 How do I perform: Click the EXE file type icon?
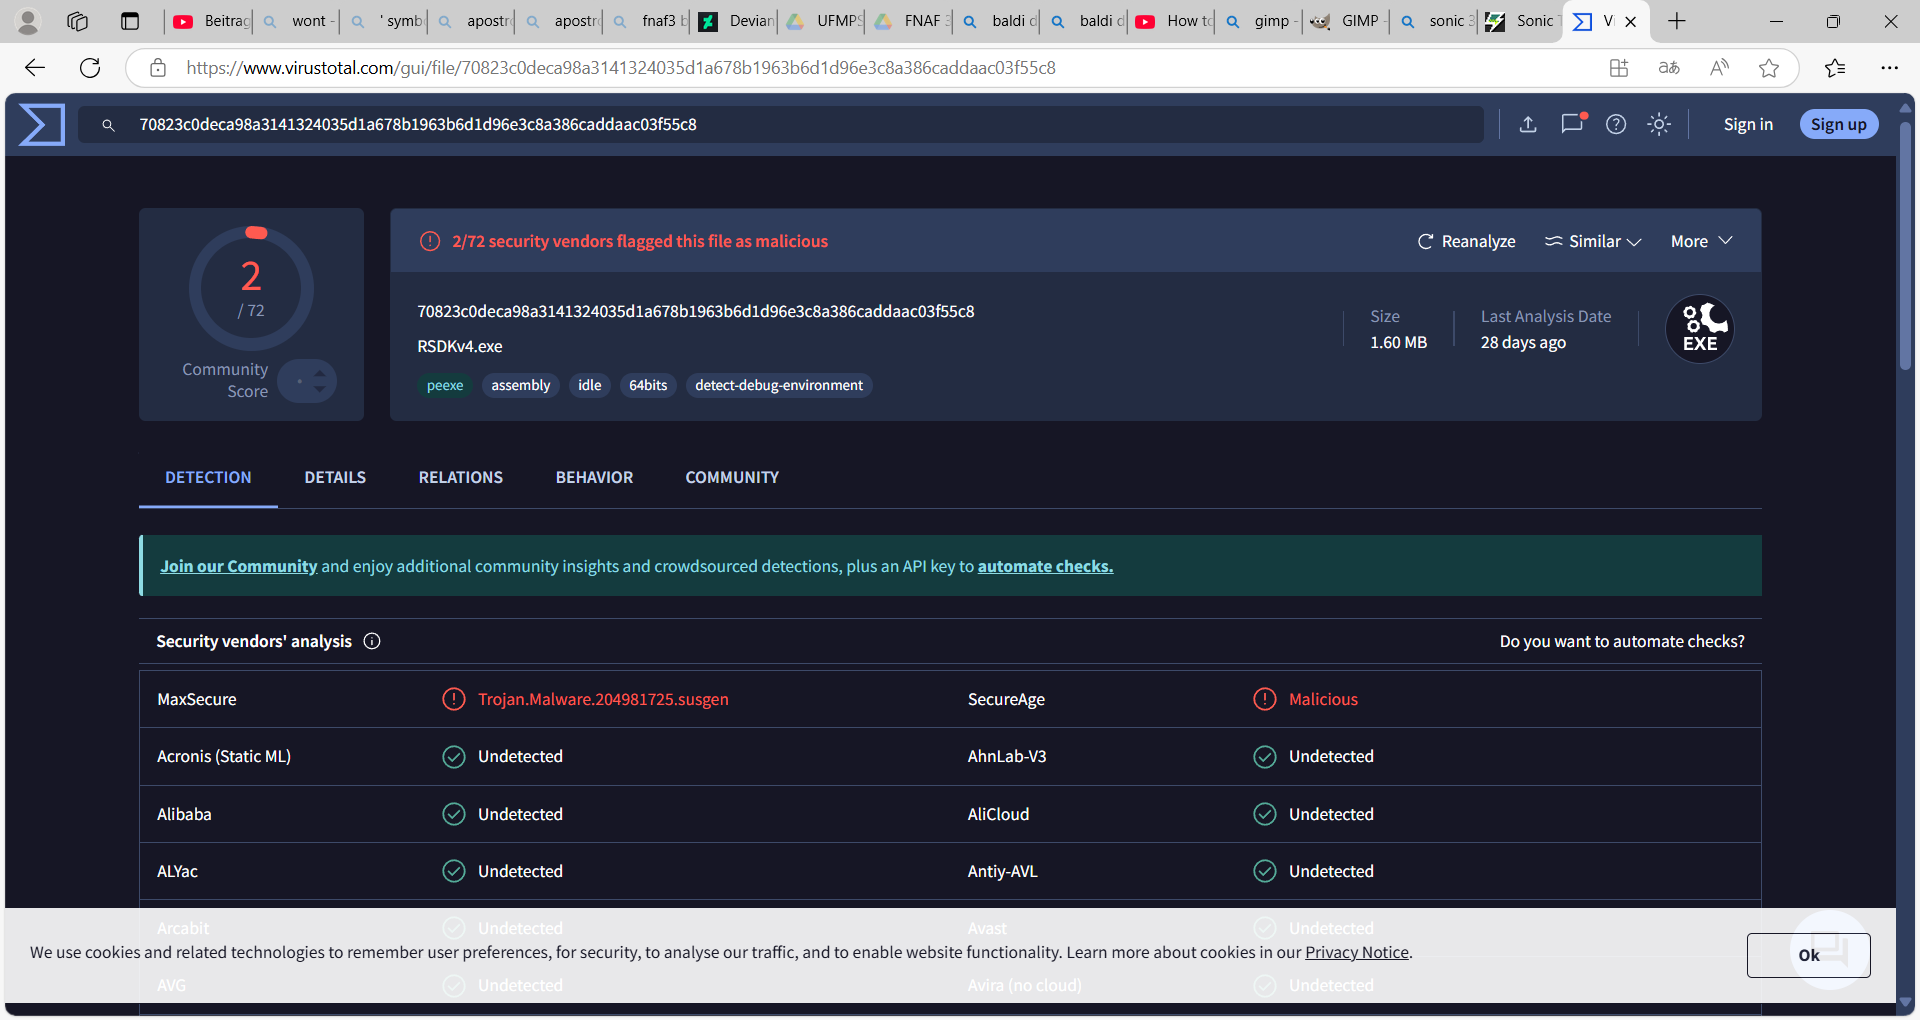coord(1700,329)
